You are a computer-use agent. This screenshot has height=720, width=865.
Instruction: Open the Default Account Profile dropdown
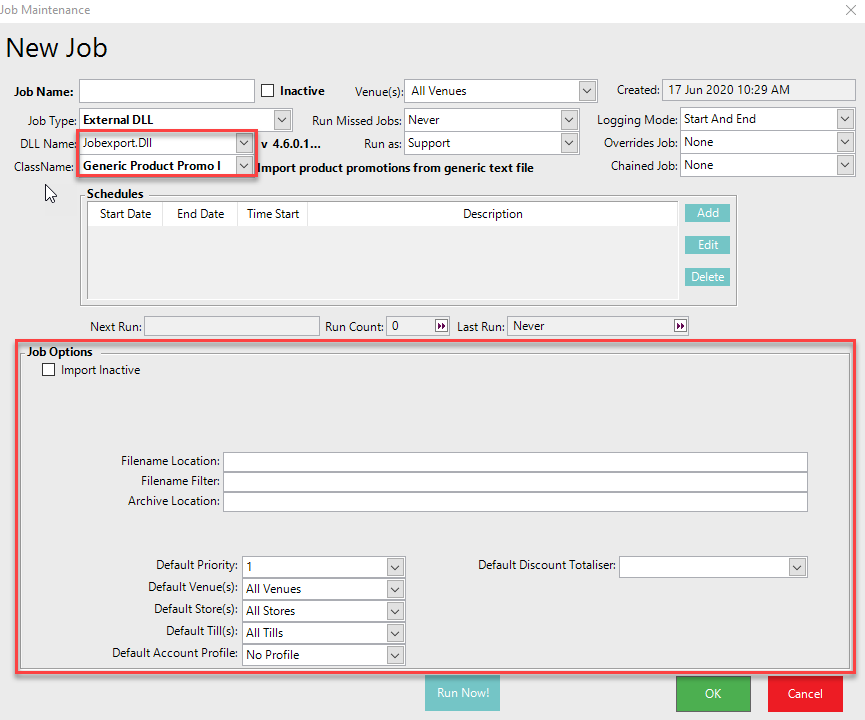[x=395, y=655]
